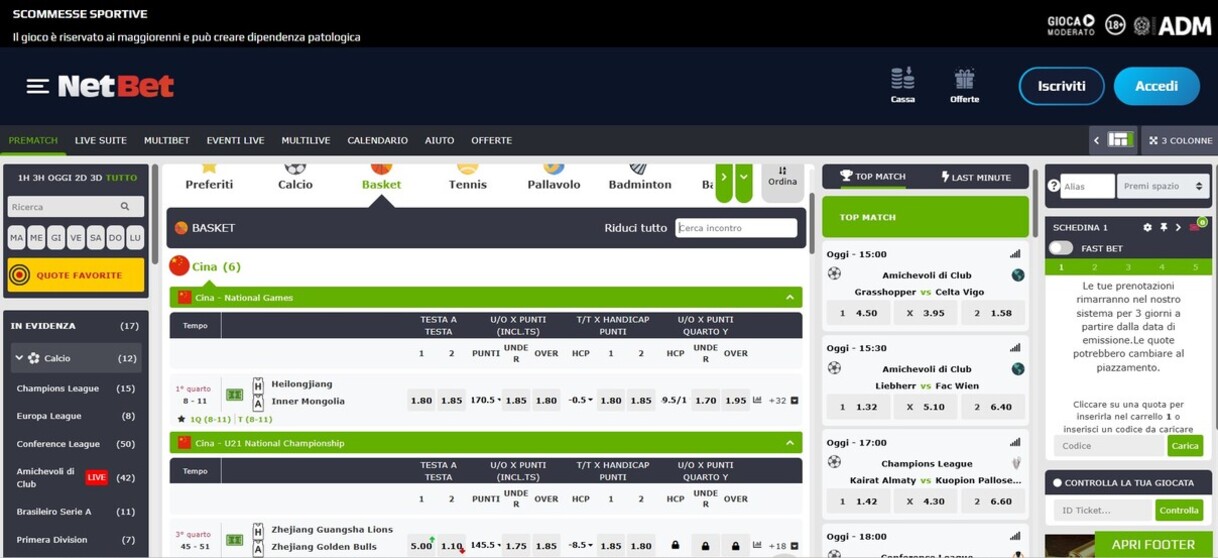The image size is (1218, 558).
Task: Open the Offerte gift icon
Action: point(964,79)
